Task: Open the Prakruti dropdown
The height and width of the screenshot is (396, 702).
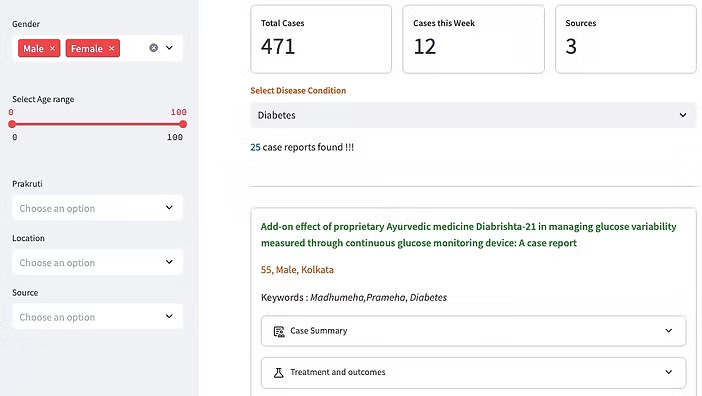Action: click(98, 208)
